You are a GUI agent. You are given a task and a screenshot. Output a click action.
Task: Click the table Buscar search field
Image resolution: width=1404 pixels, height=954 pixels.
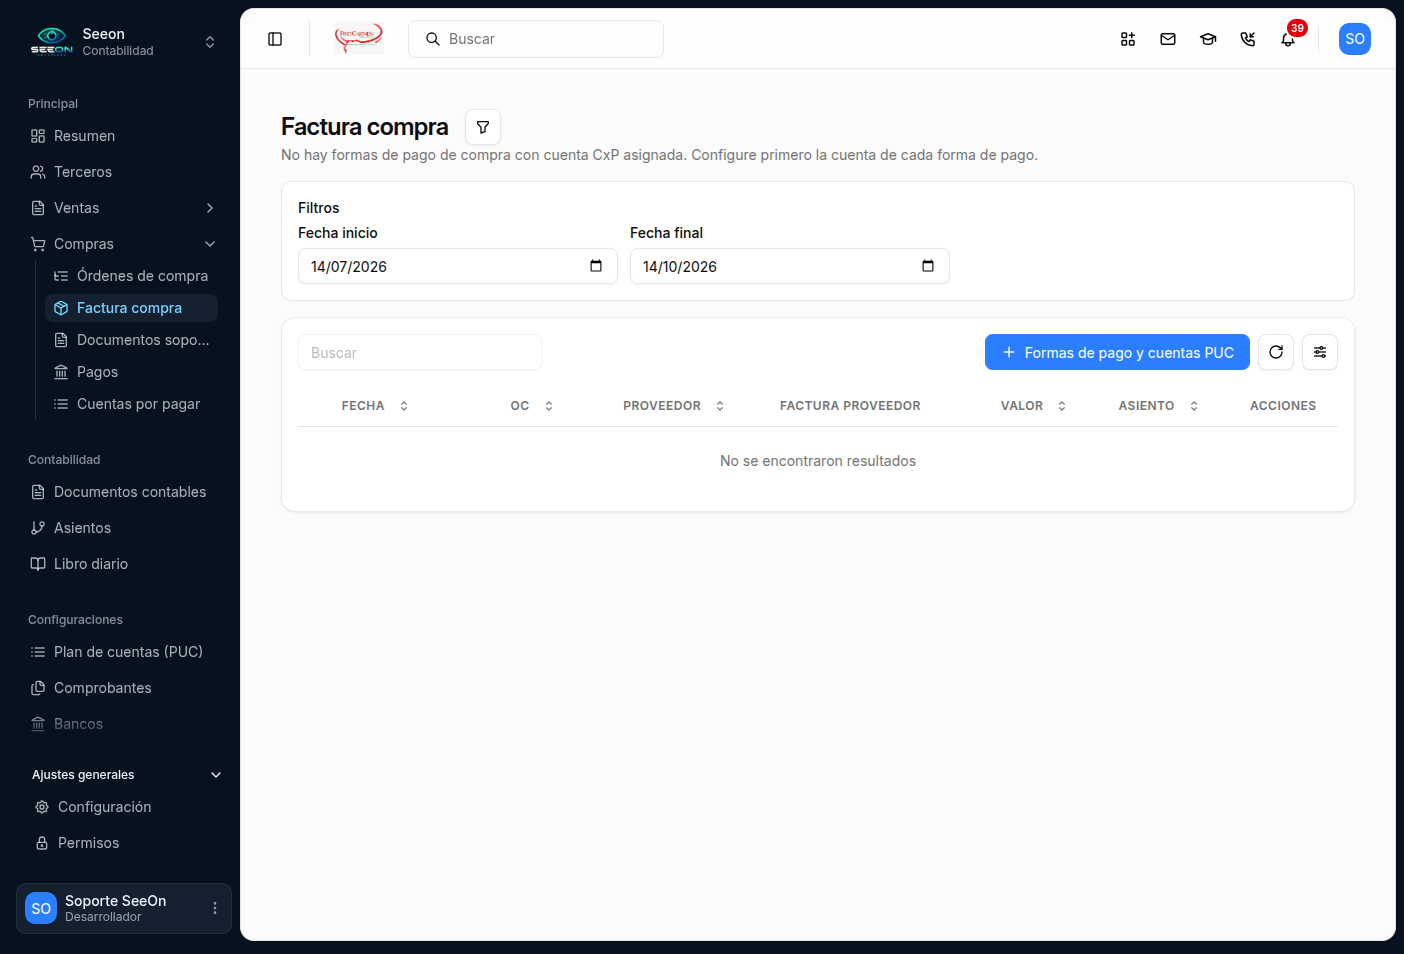coord(420,352)
